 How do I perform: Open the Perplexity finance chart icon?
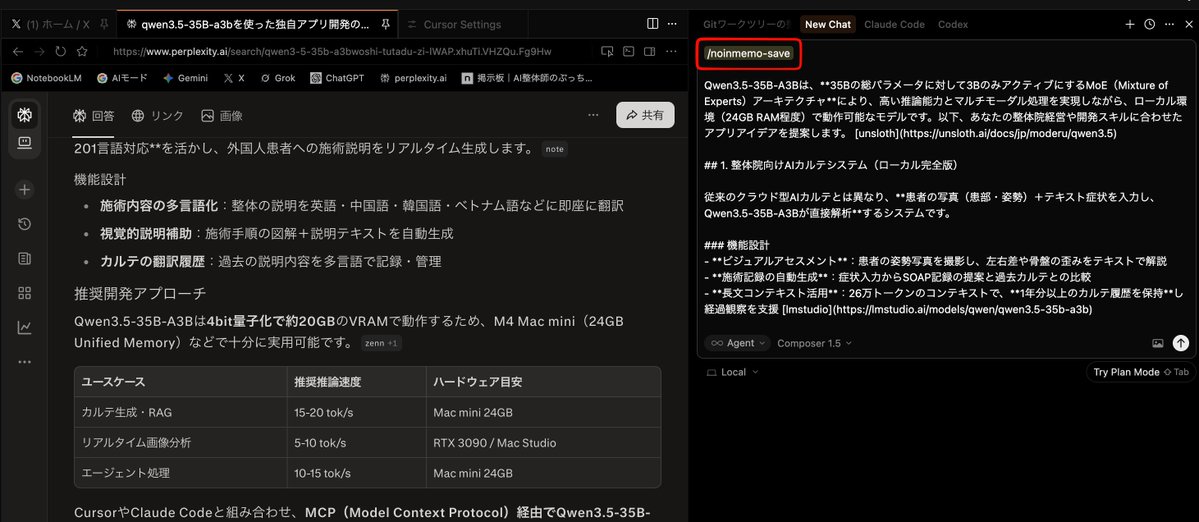point(24,327)
